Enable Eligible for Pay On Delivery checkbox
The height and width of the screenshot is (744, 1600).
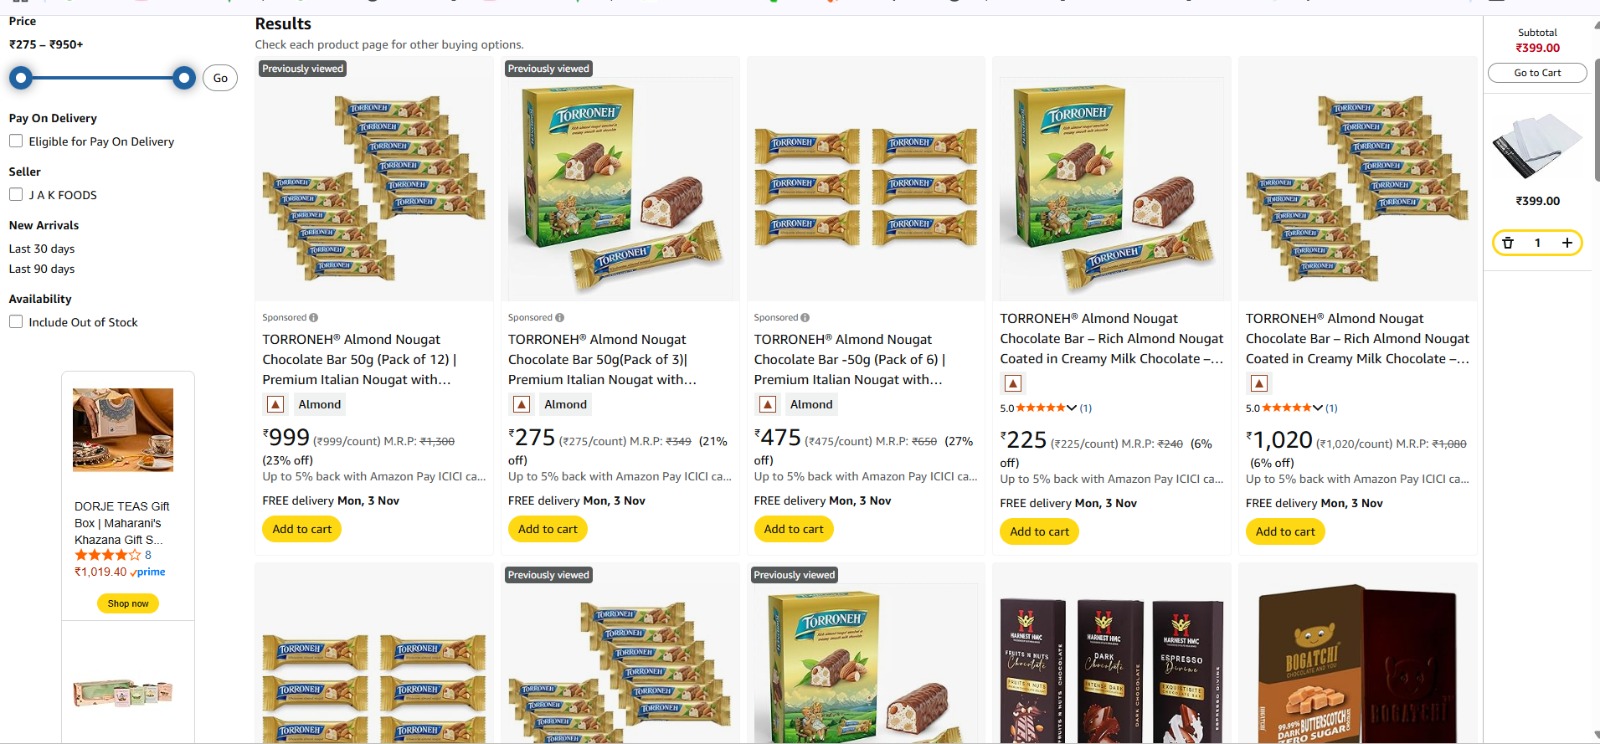(16, 141)
